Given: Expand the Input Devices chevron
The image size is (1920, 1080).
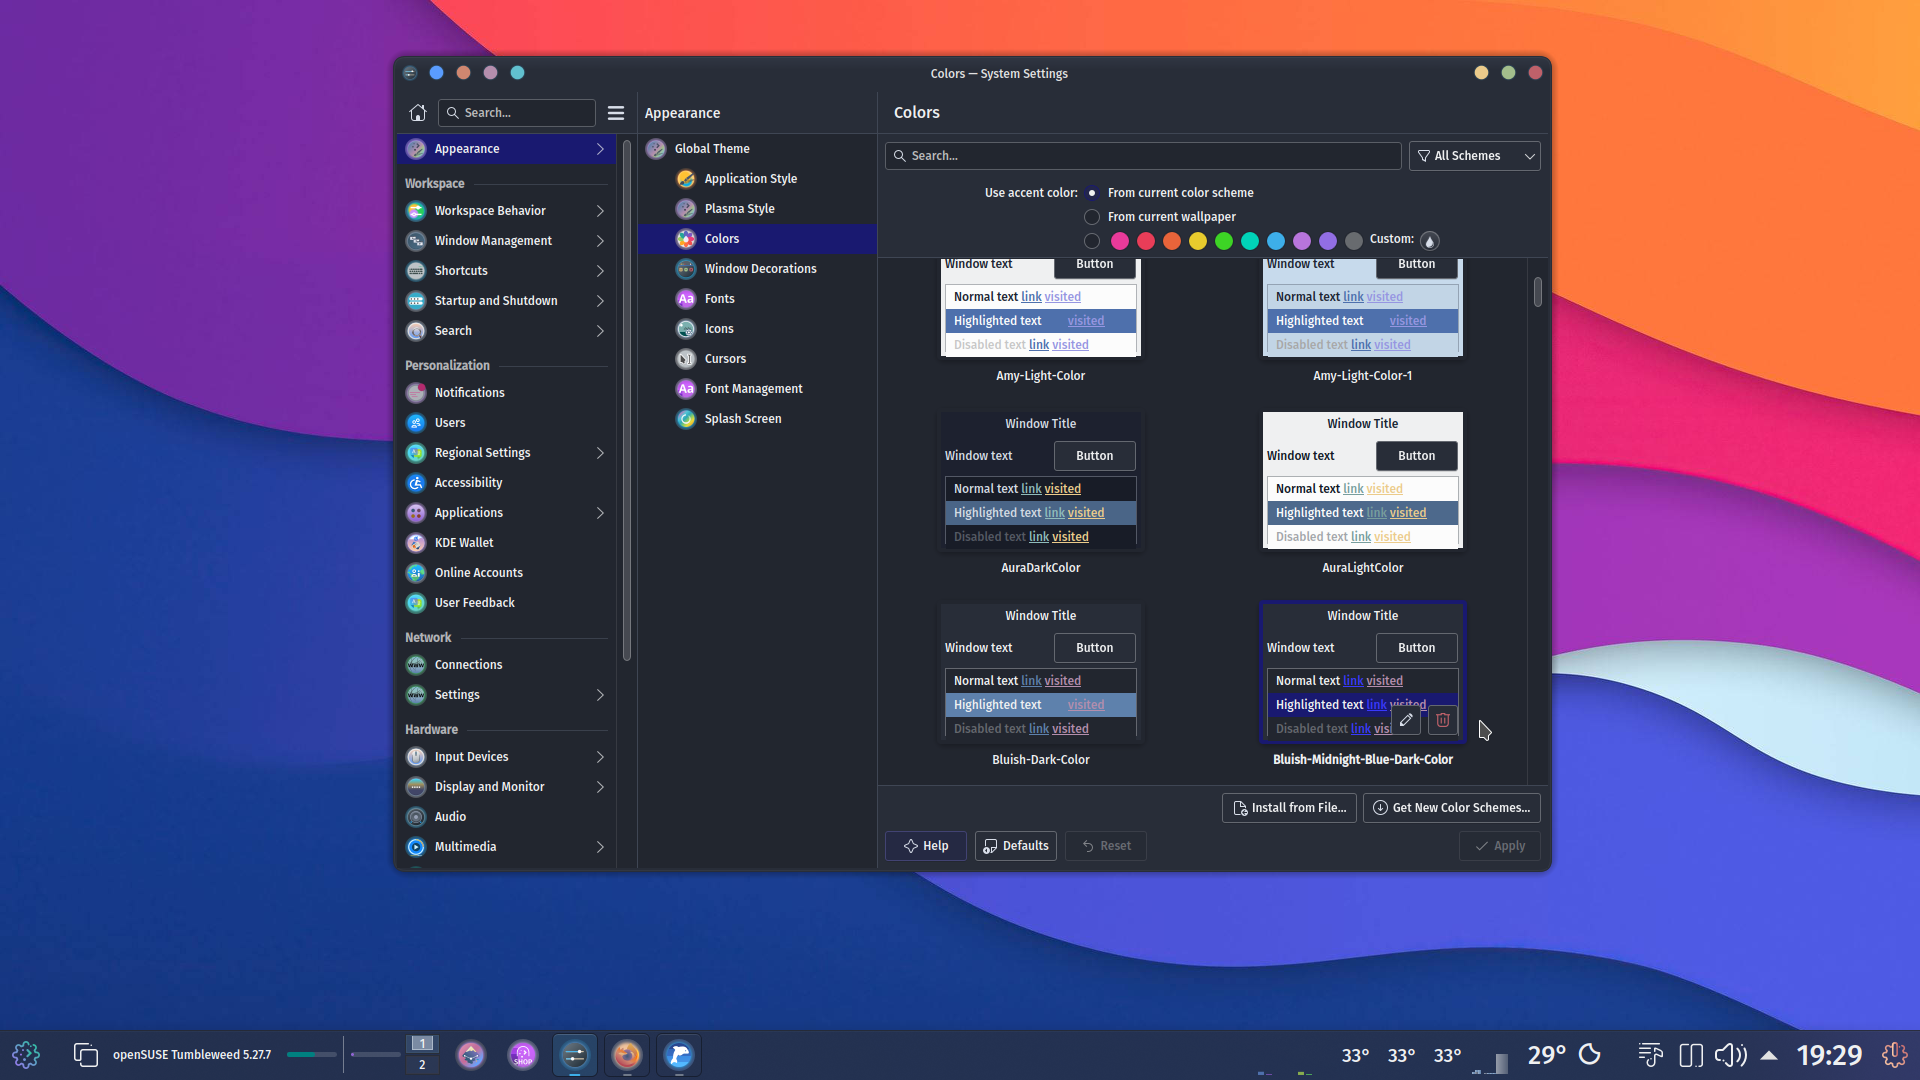Looking at the screenshot, I should coord(600,757).
